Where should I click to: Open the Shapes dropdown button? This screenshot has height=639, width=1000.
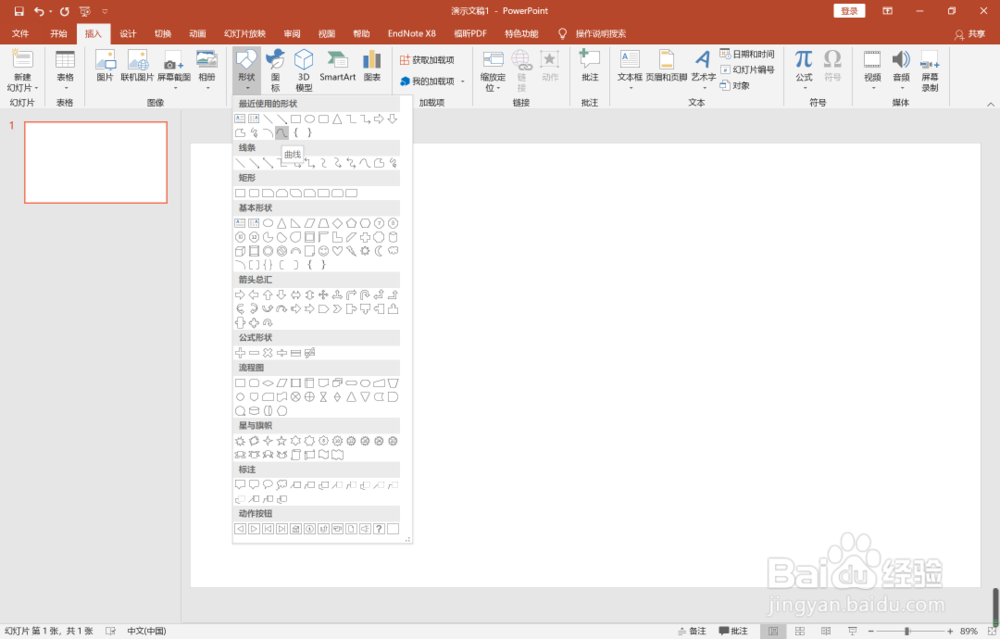[x=246, y=70]
